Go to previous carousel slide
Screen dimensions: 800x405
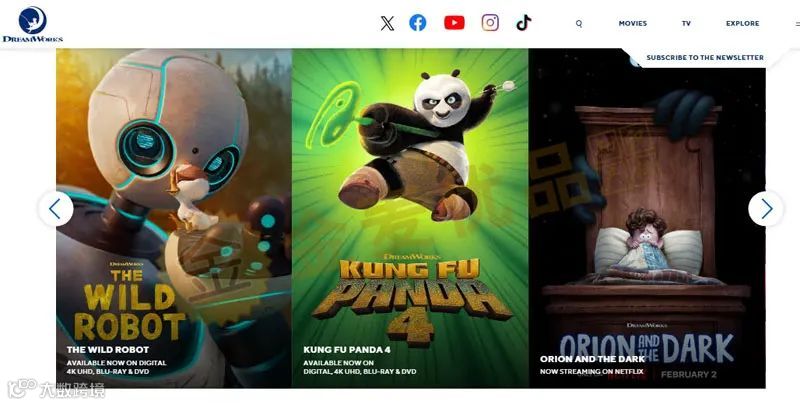click(56, 209)
